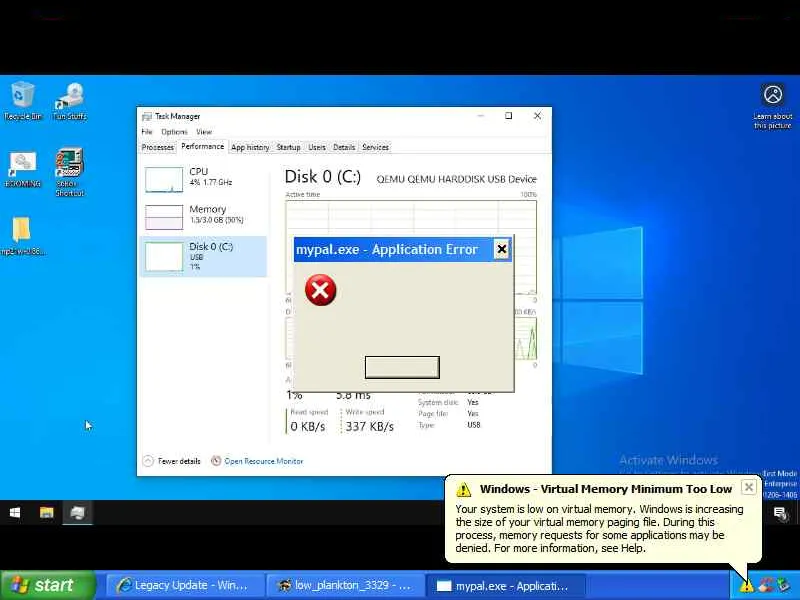The height and width of the screenshot is (600, 800).
Task: Switch to the Processes tab
Action: tap(158, 147)
